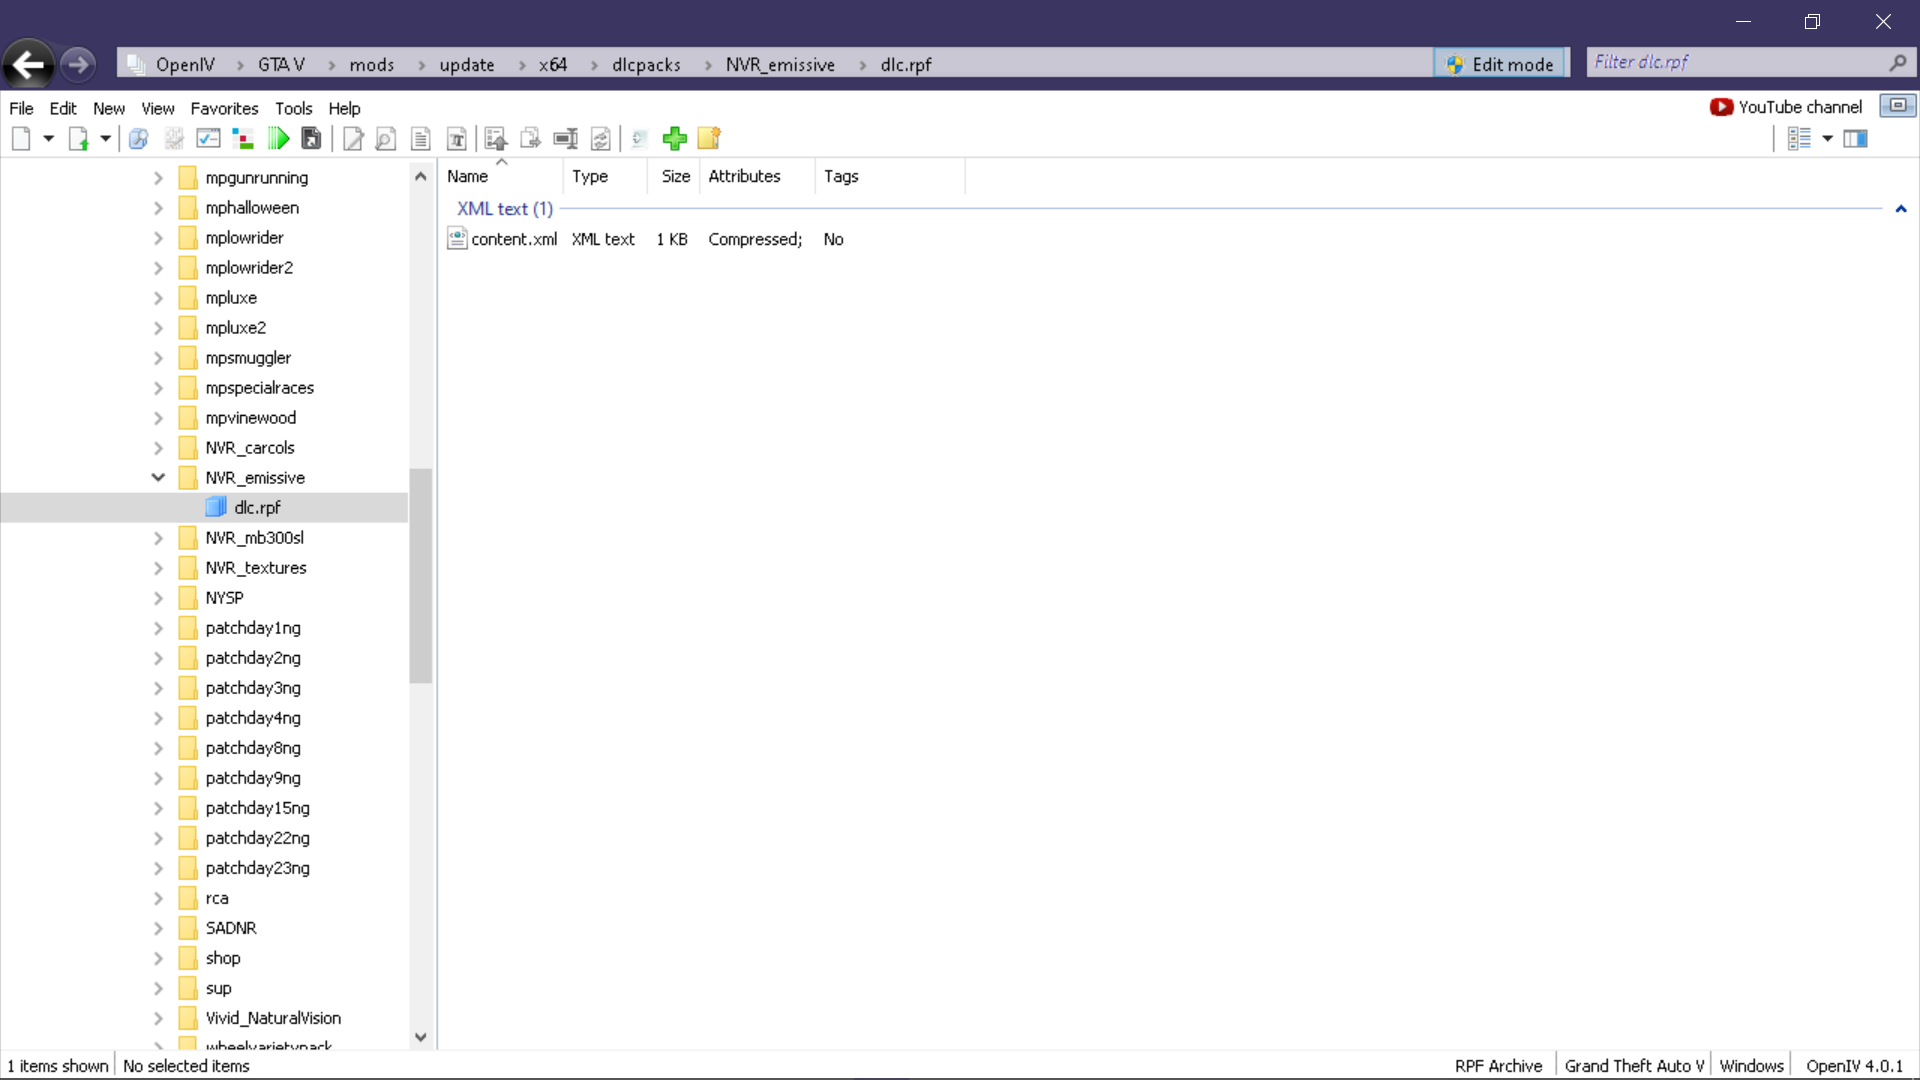The width and height of the screenshot is (1920, 1080).
Task: Expand the NVR_textures folder
Action: [158, 568]
